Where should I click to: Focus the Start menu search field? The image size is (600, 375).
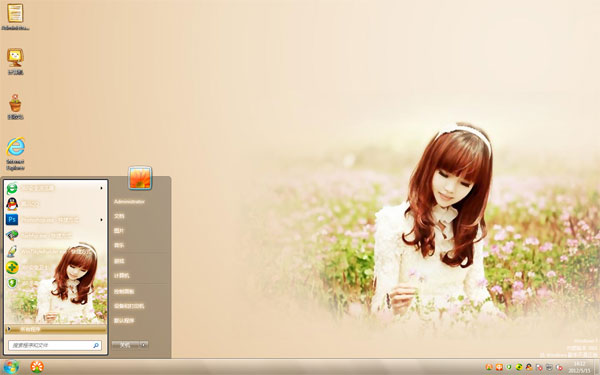pos(55,346)
